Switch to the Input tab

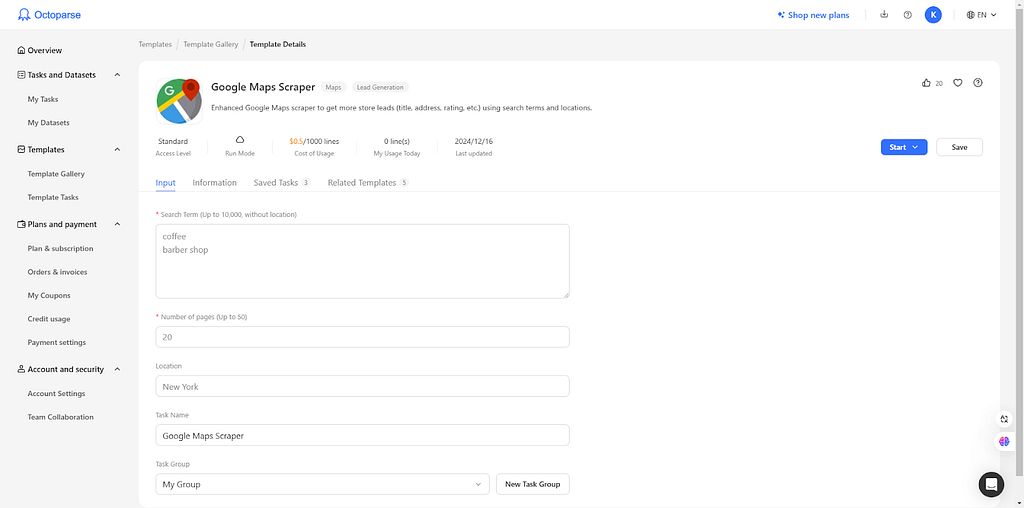pyautogui.click(x=165, y=183)
